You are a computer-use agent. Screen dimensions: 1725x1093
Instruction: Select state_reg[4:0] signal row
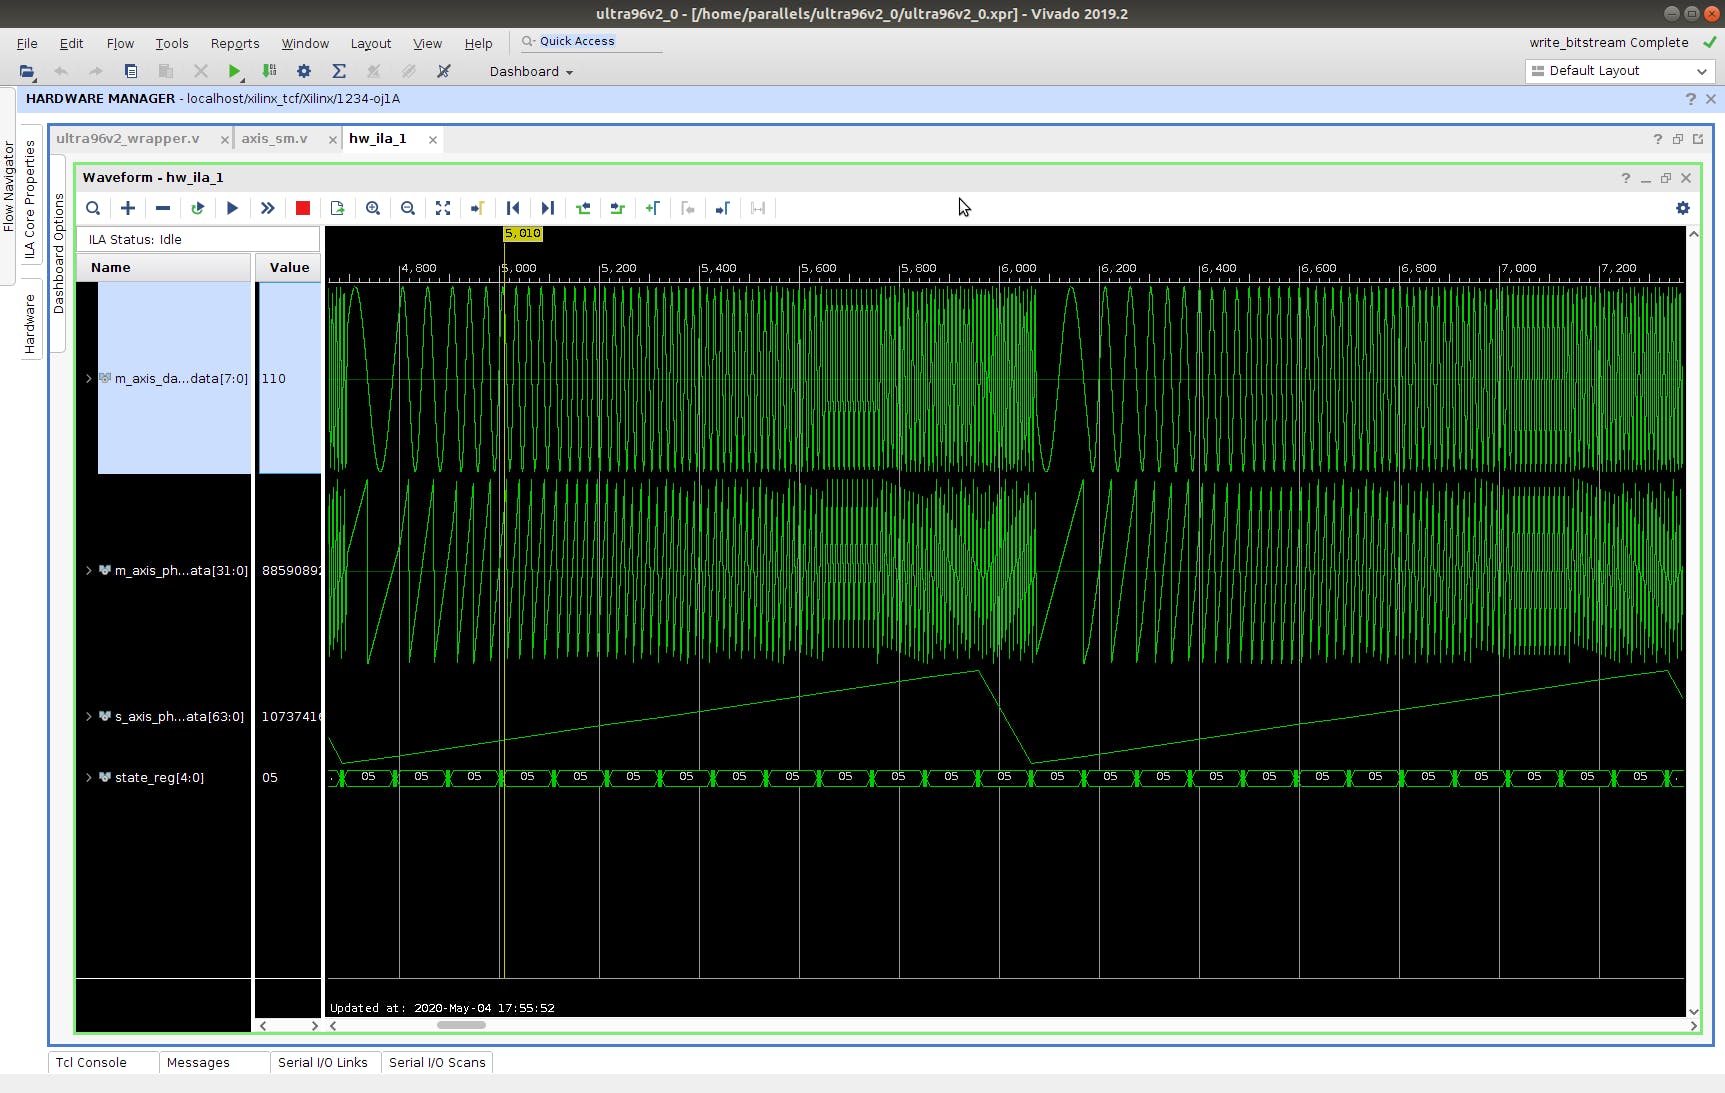coord(164,777)
